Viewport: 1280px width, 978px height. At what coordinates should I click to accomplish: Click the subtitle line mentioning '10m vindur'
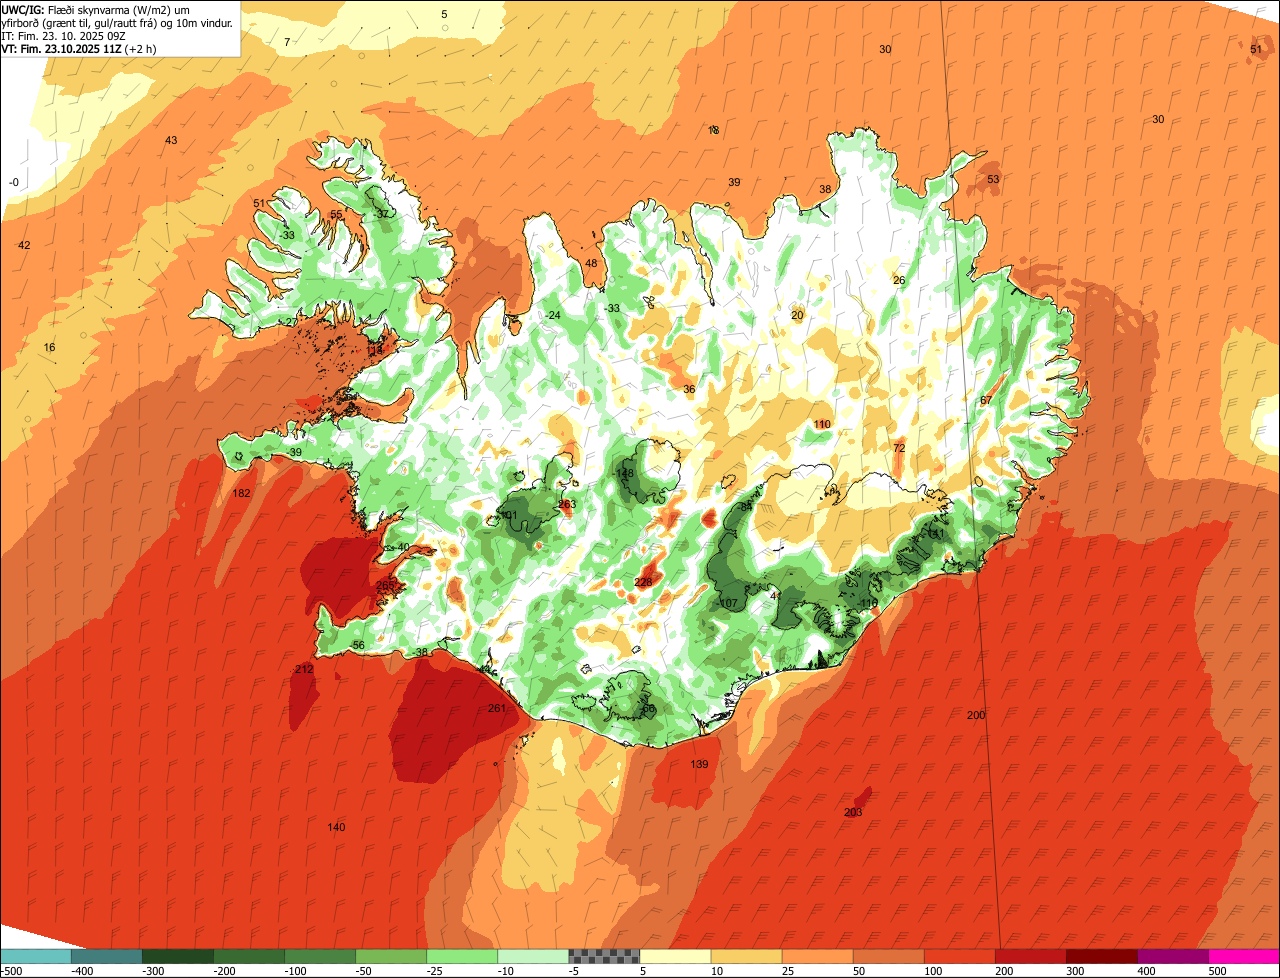118,22
